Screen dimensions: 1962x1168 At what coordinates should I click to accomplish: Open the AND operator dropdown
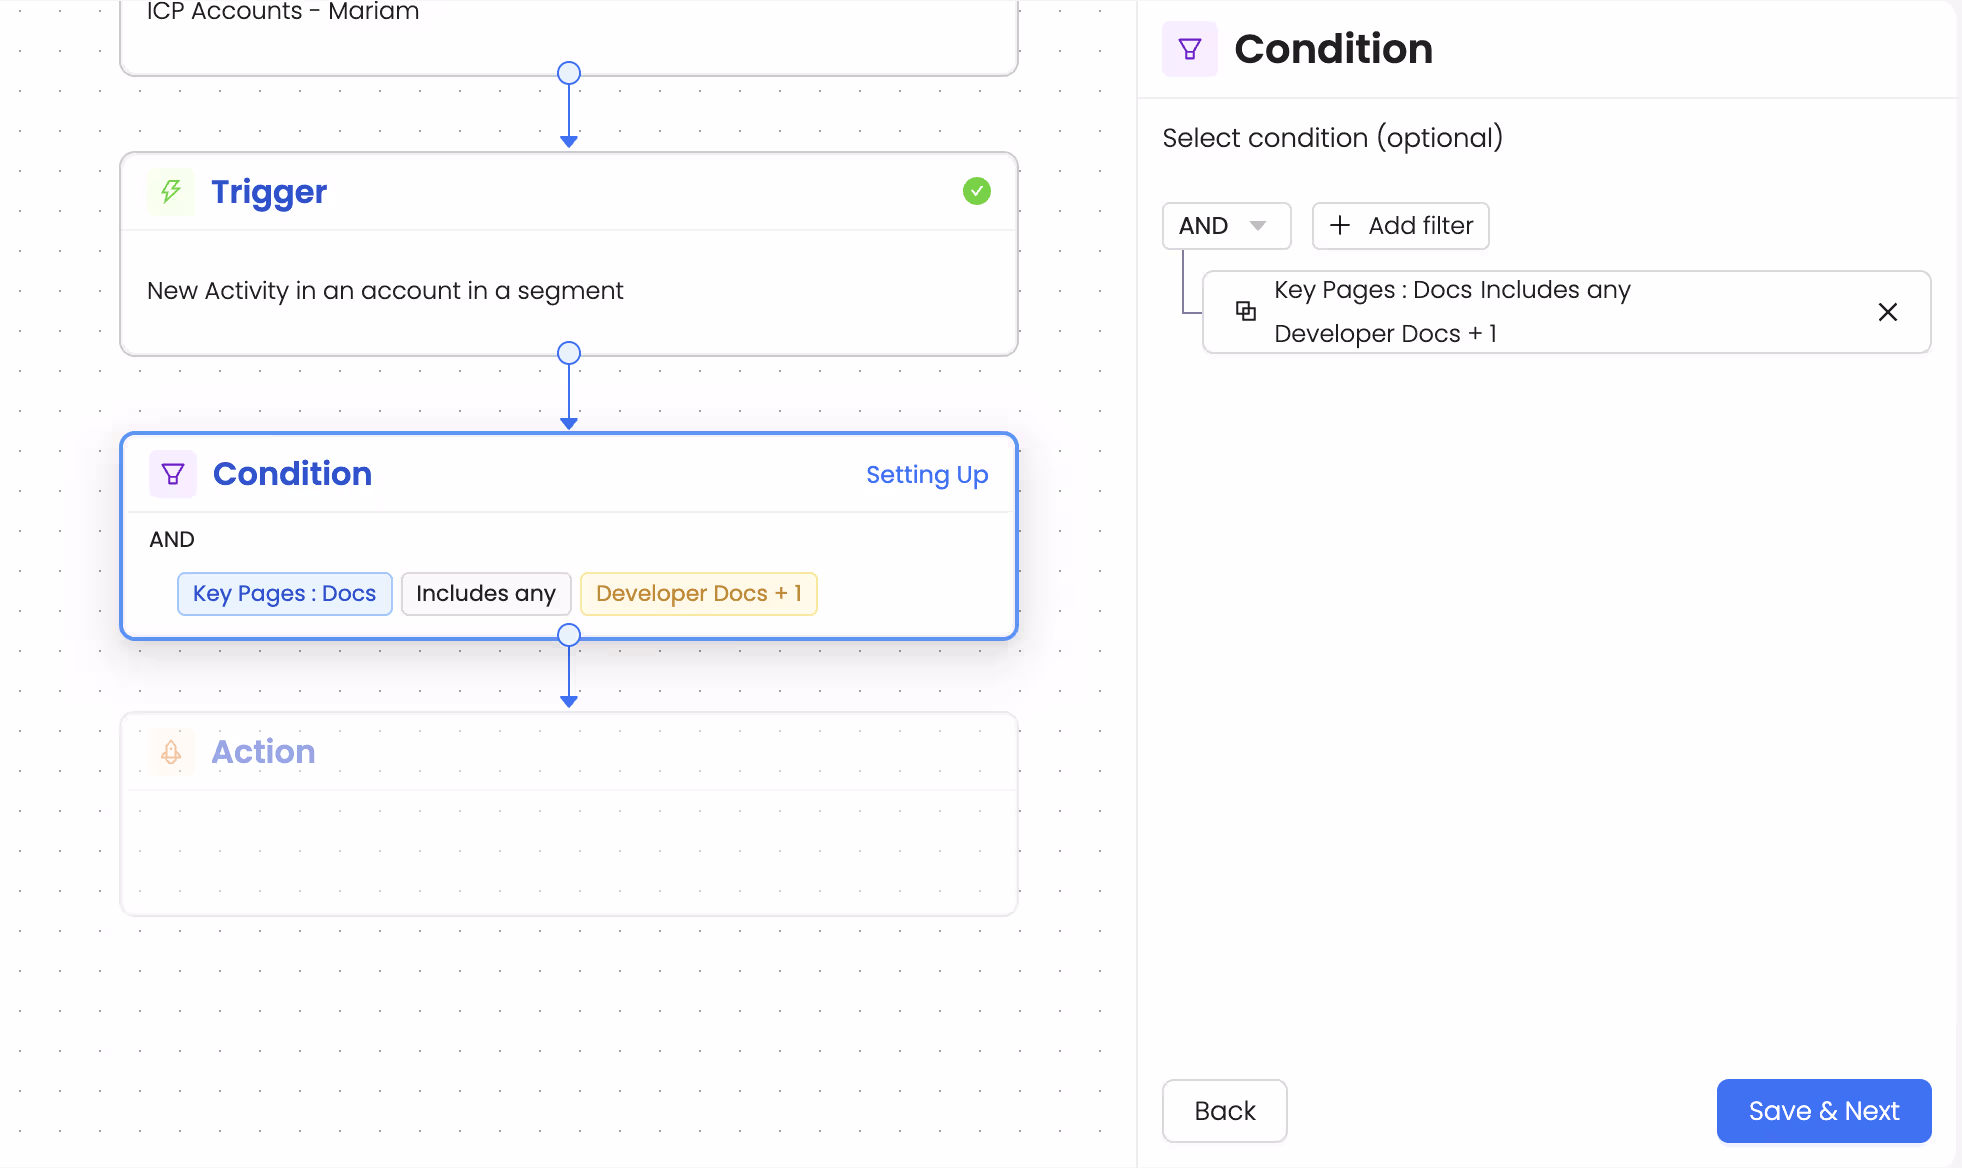[x=1226, y=226]
